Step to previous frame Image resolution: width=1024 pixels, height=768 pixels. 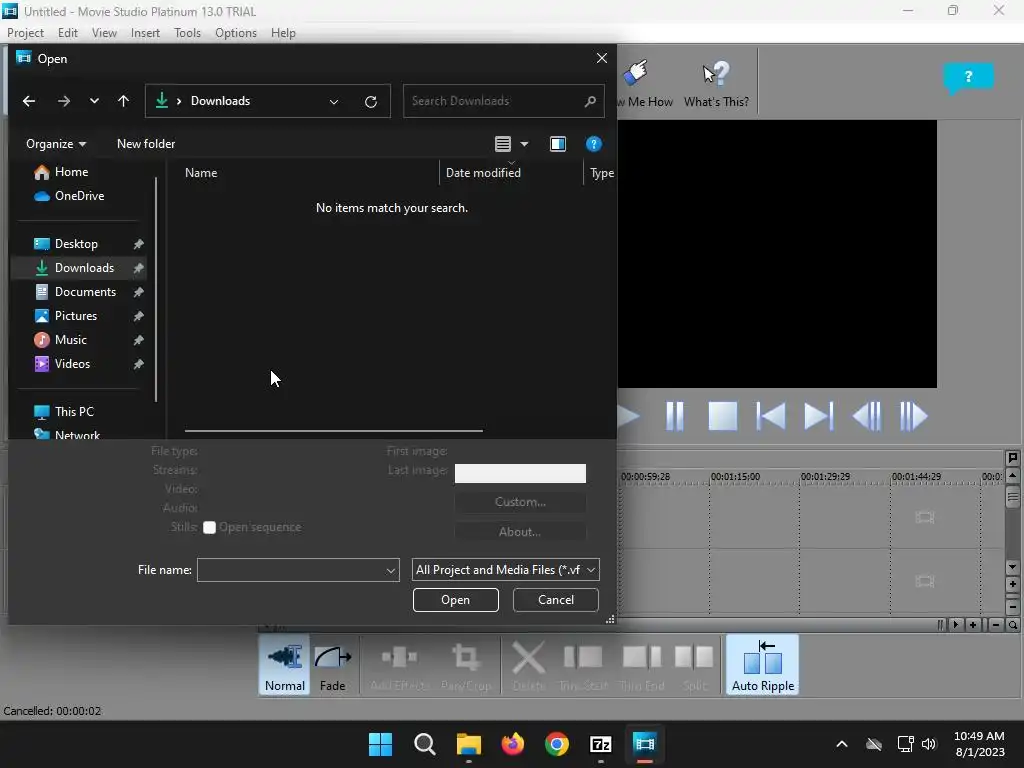coord(867,416)
